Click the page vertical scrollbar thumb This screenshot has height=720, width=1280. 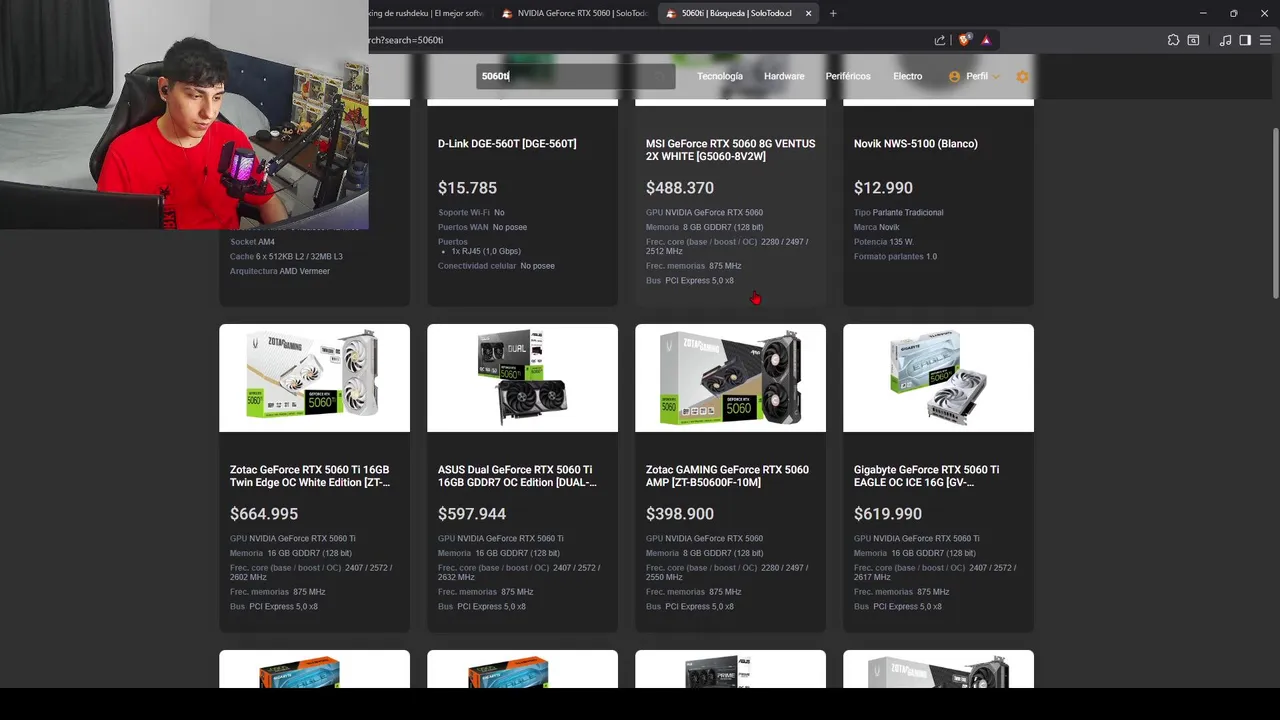point(1274,212)
